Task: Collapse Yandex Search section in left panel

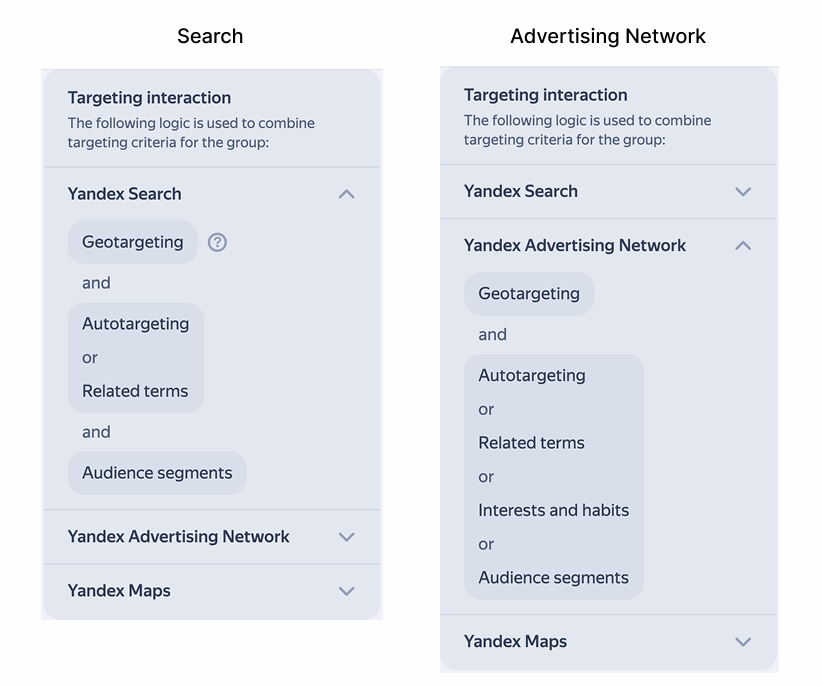Action: [x=346, y=194]
